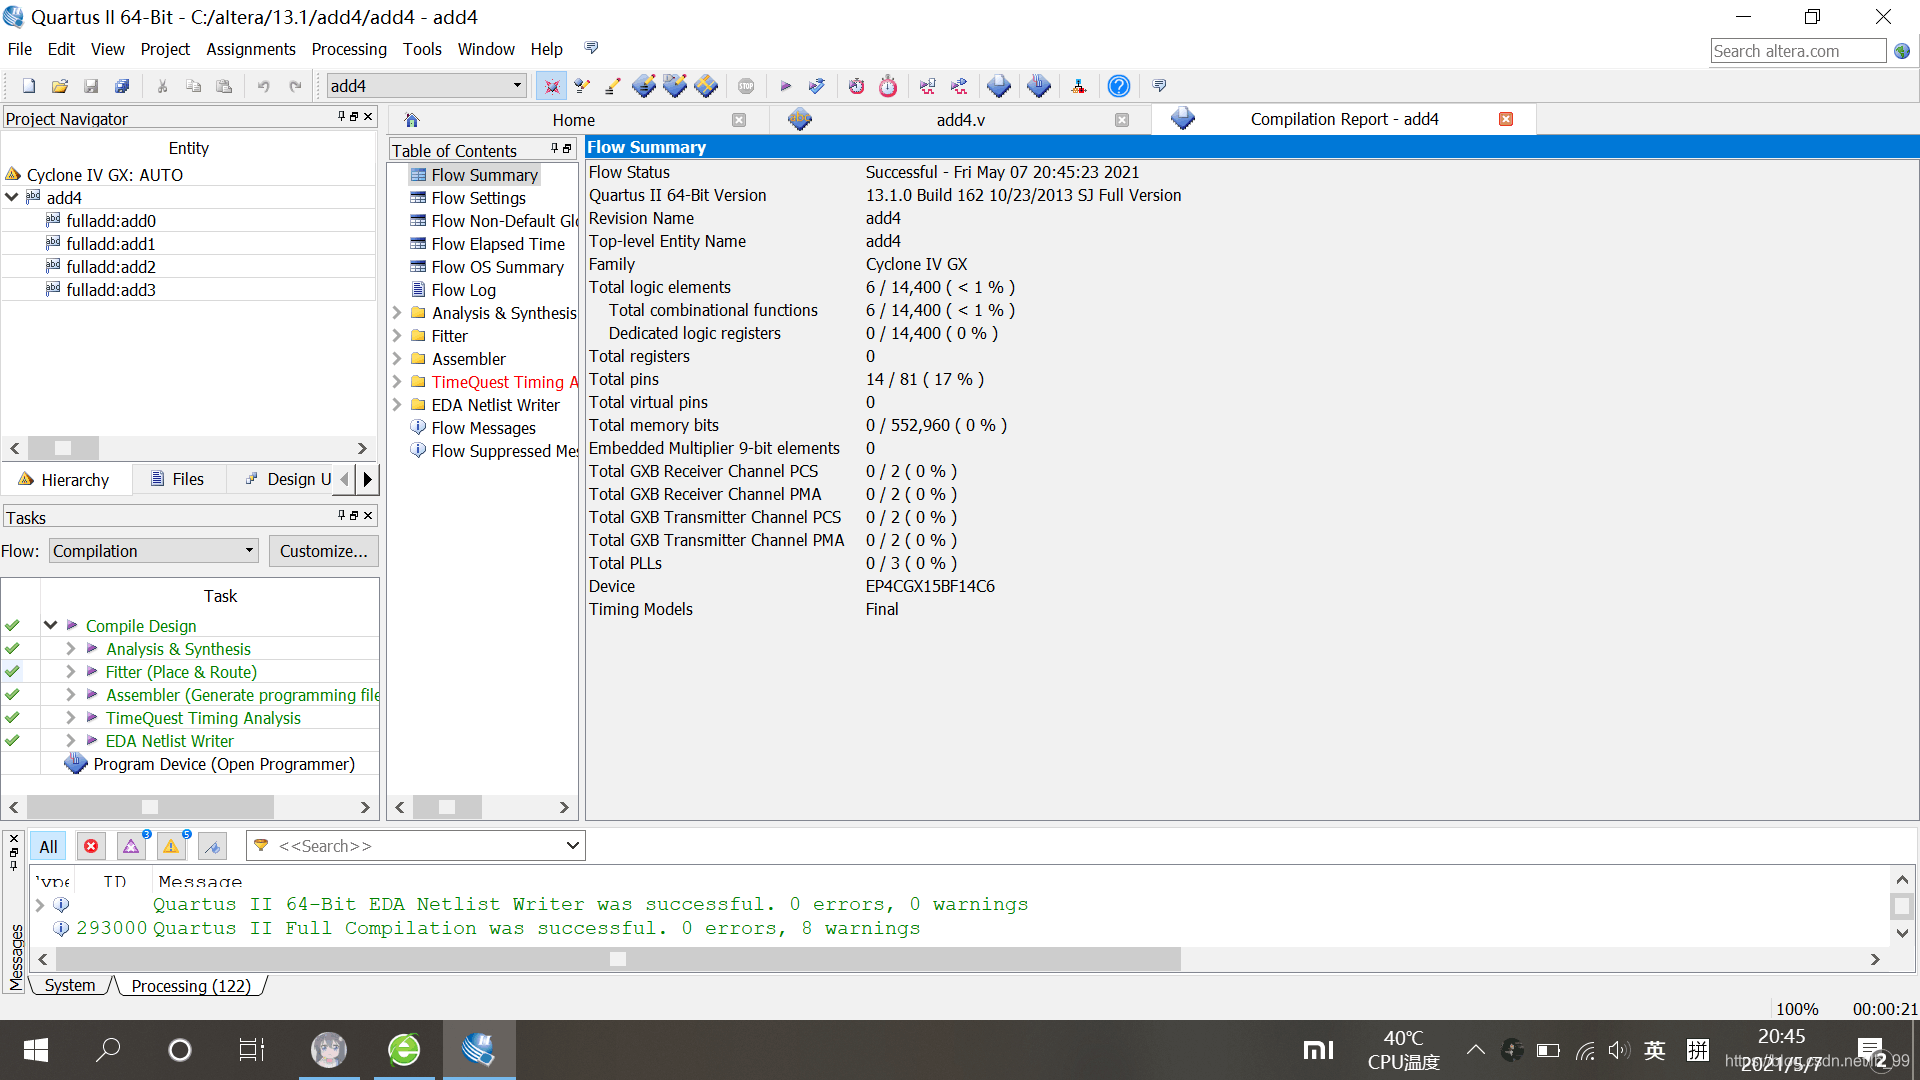Click the Save All toolbar icon
This screenshot has width=1920, height=1080.
coord(122,87)
